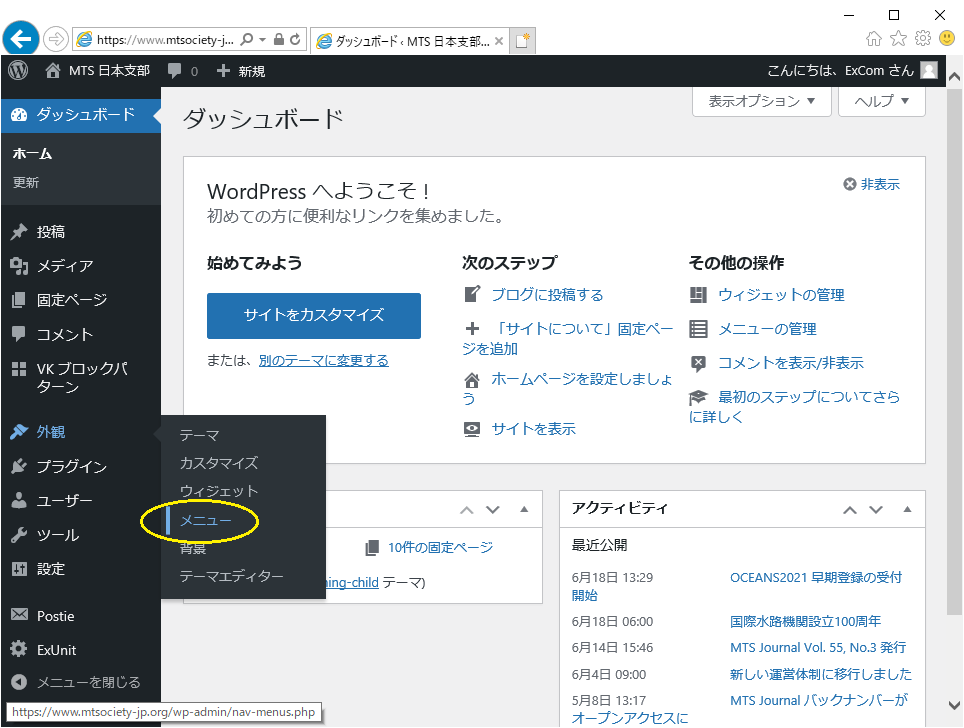The height and width of the screenshot is (728, 964).
Task: Open メディア (Media) in the sidebar
Action: (64, 266)
